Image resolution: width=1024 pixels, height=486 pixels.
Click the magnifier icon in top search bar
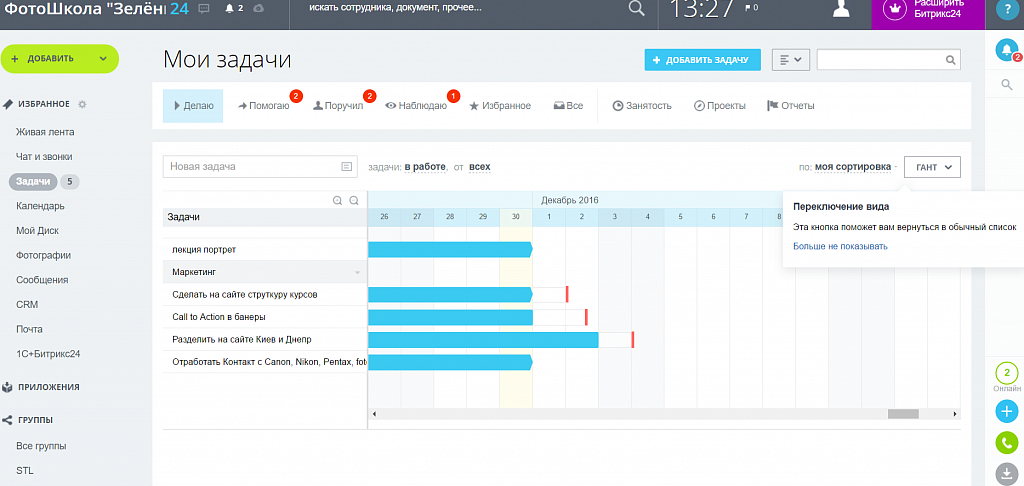coord(636,9)
